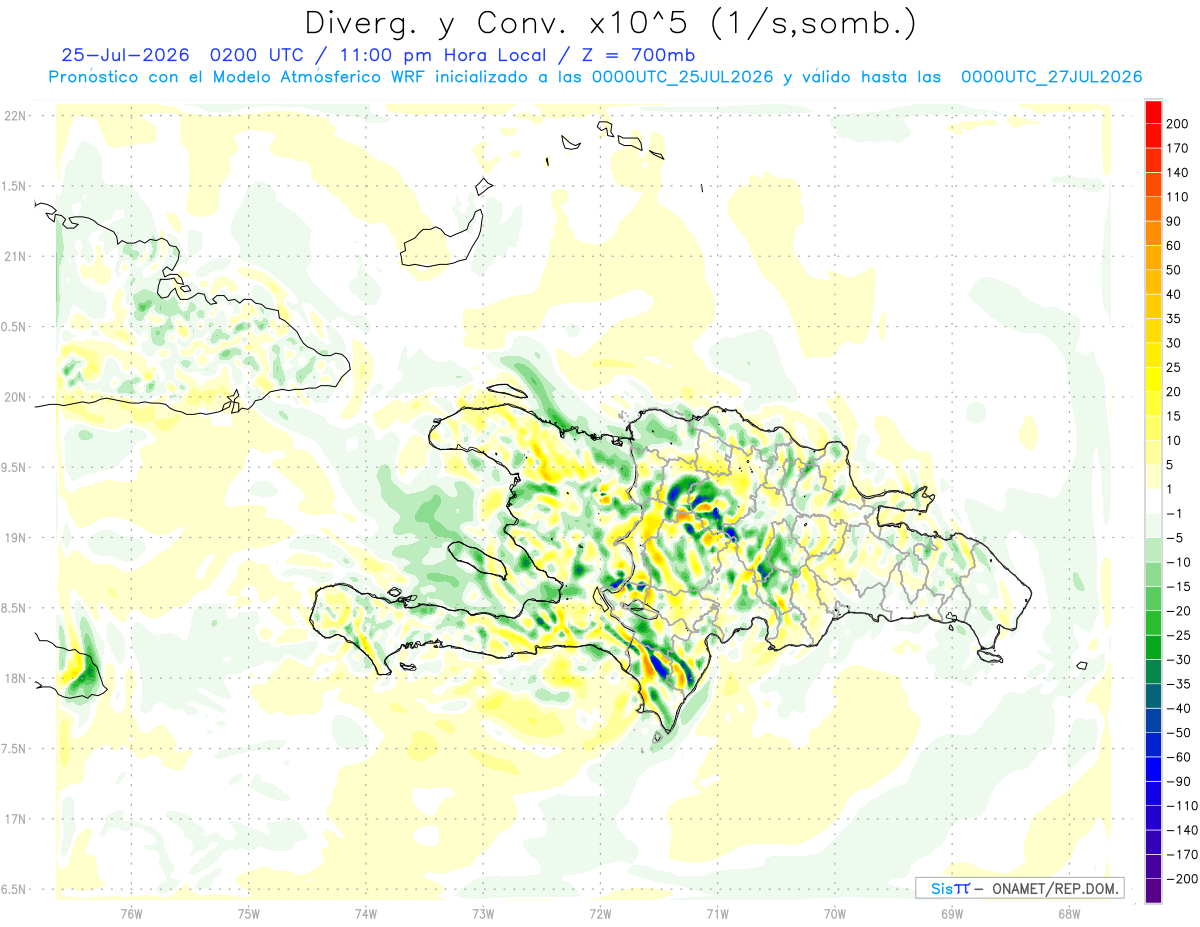Viewport: 1200px width, 927px height.
Task: Click the 9.5N axis label
Action: pyautogui.click(x=15, y=467)
